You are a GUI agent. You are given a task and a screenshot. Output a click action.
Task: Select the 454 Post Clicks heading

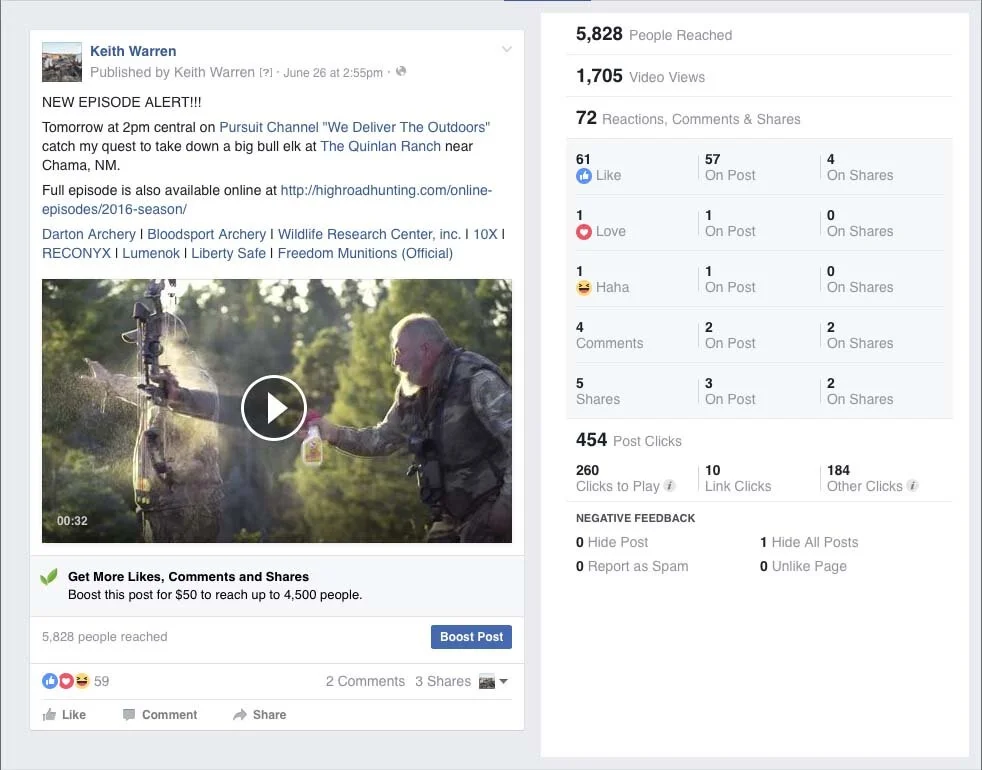click(629, 440)
